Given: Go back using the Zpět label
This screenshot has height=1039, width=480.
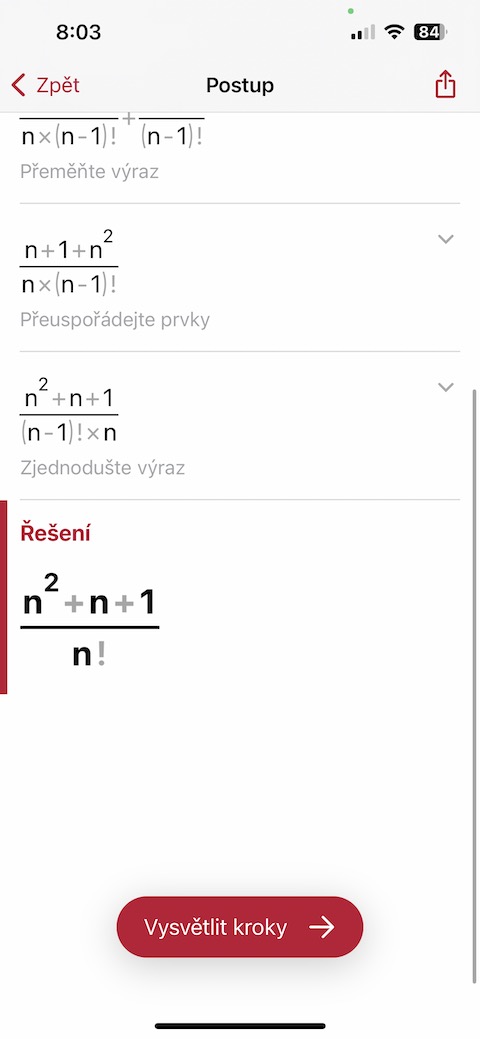Looking at the screenshot, I should [58, 85].
